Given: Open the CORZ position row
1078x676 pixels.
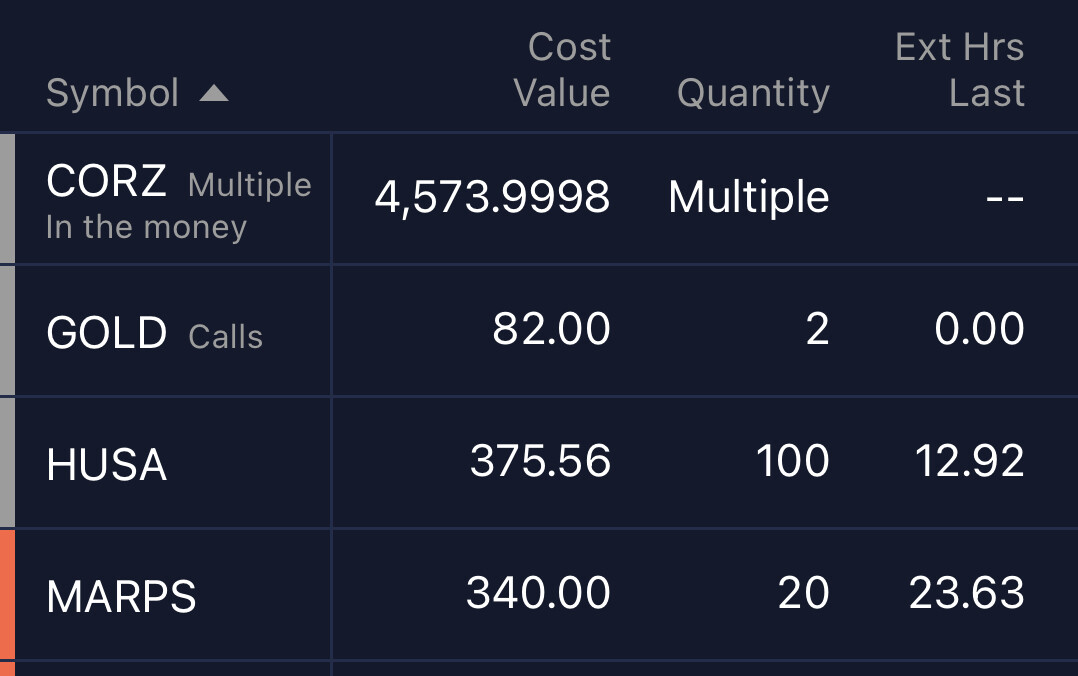Looking at the screenshot, I should coord(539,198).
